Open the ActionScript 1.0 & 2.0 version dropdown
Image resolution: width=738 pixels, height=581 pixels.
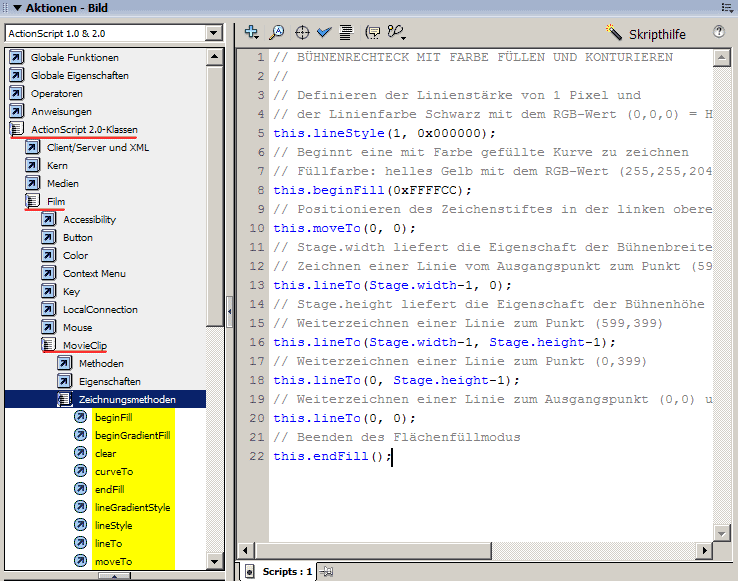click(x=213, y=33)
